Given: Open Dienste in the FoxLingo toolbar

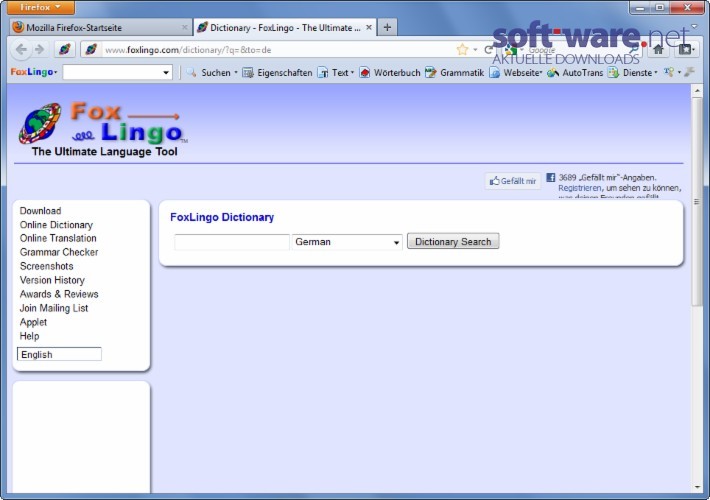Looking at the screenshot, I should click(632, 72).
